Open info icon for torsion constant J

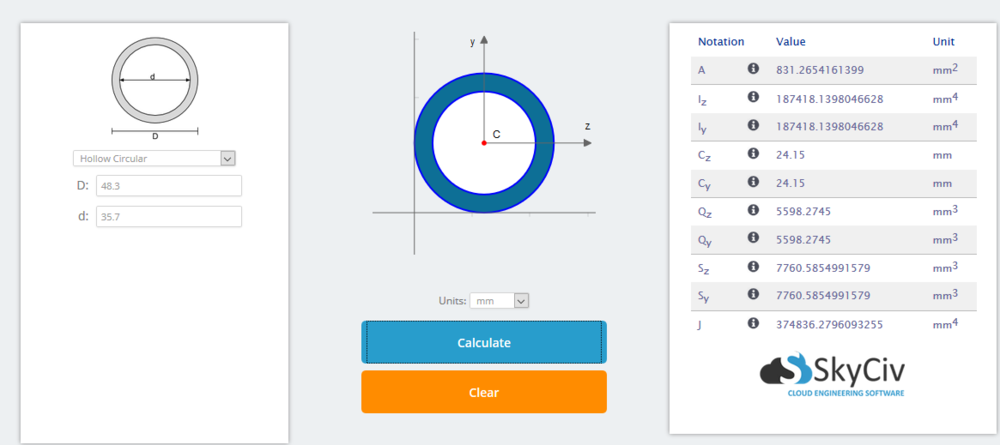pyautogui.click(x=753, y=323)
